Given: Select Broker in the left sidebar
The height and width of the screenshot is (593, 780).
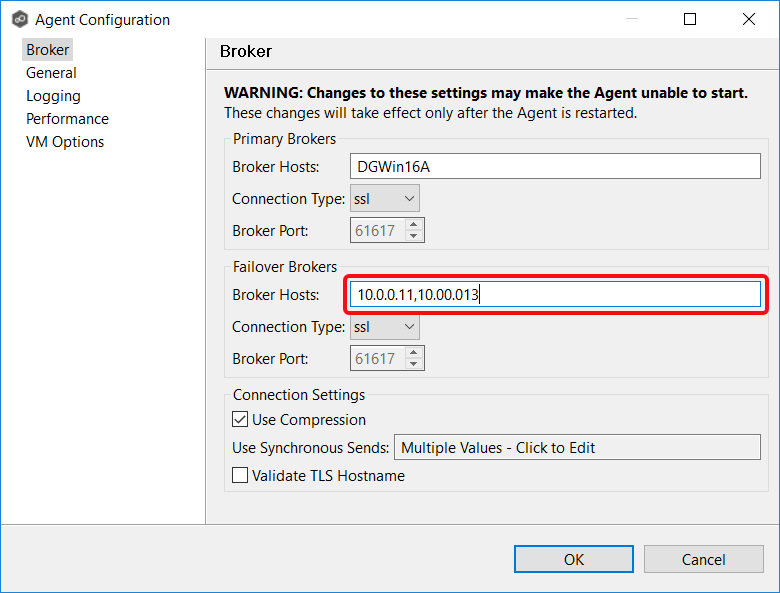Looking at the screenshot, I should pos(48,50).
